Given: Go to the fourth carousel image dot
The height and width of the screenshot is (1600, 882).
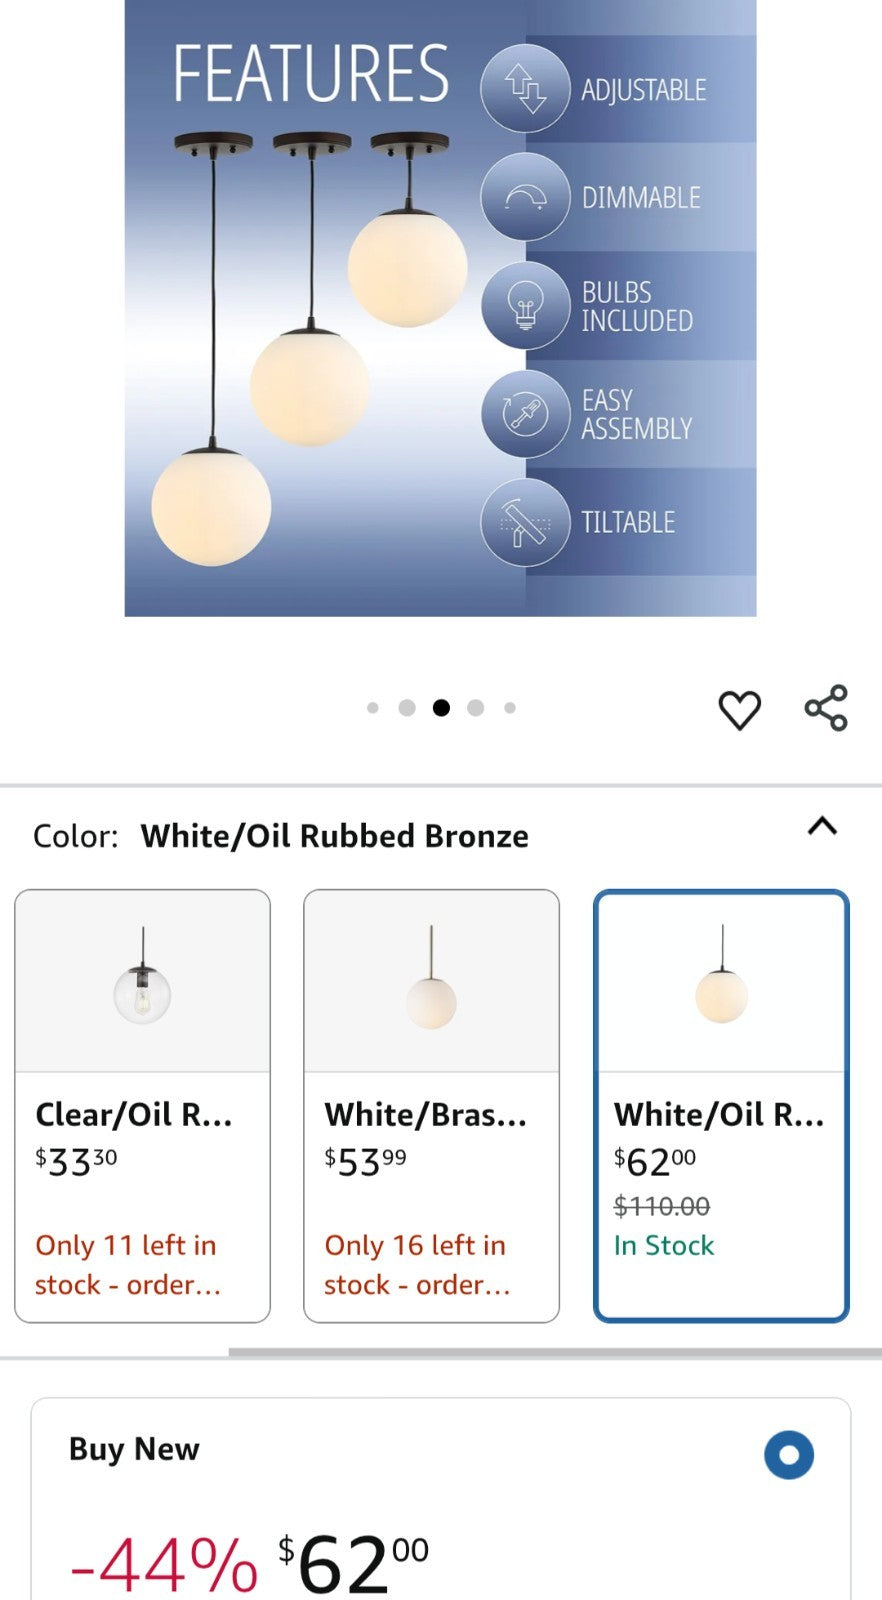Looking at the screenshot, I should click(x=476, y=708).
